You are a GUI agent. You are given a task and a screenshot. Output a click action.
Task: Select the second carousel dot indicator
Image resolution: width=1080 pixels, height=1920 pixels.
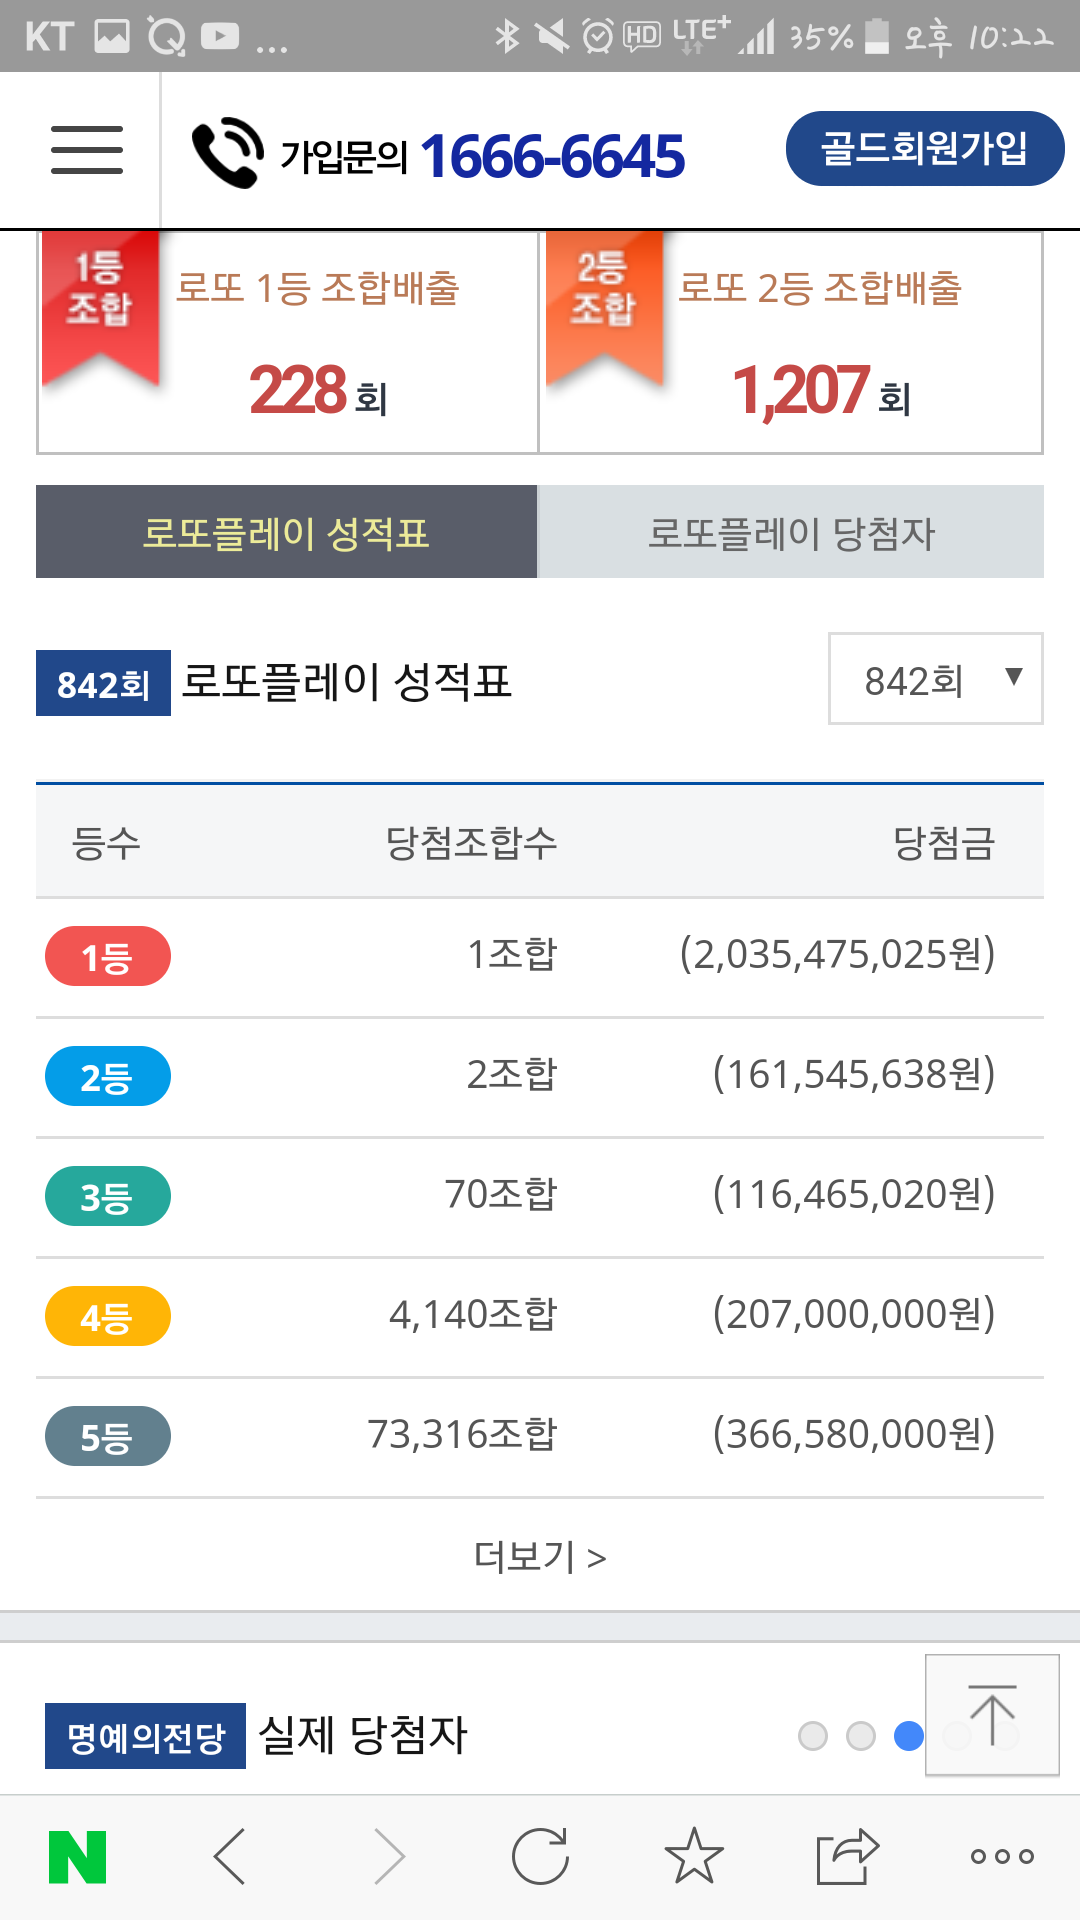pos(861,1736)
